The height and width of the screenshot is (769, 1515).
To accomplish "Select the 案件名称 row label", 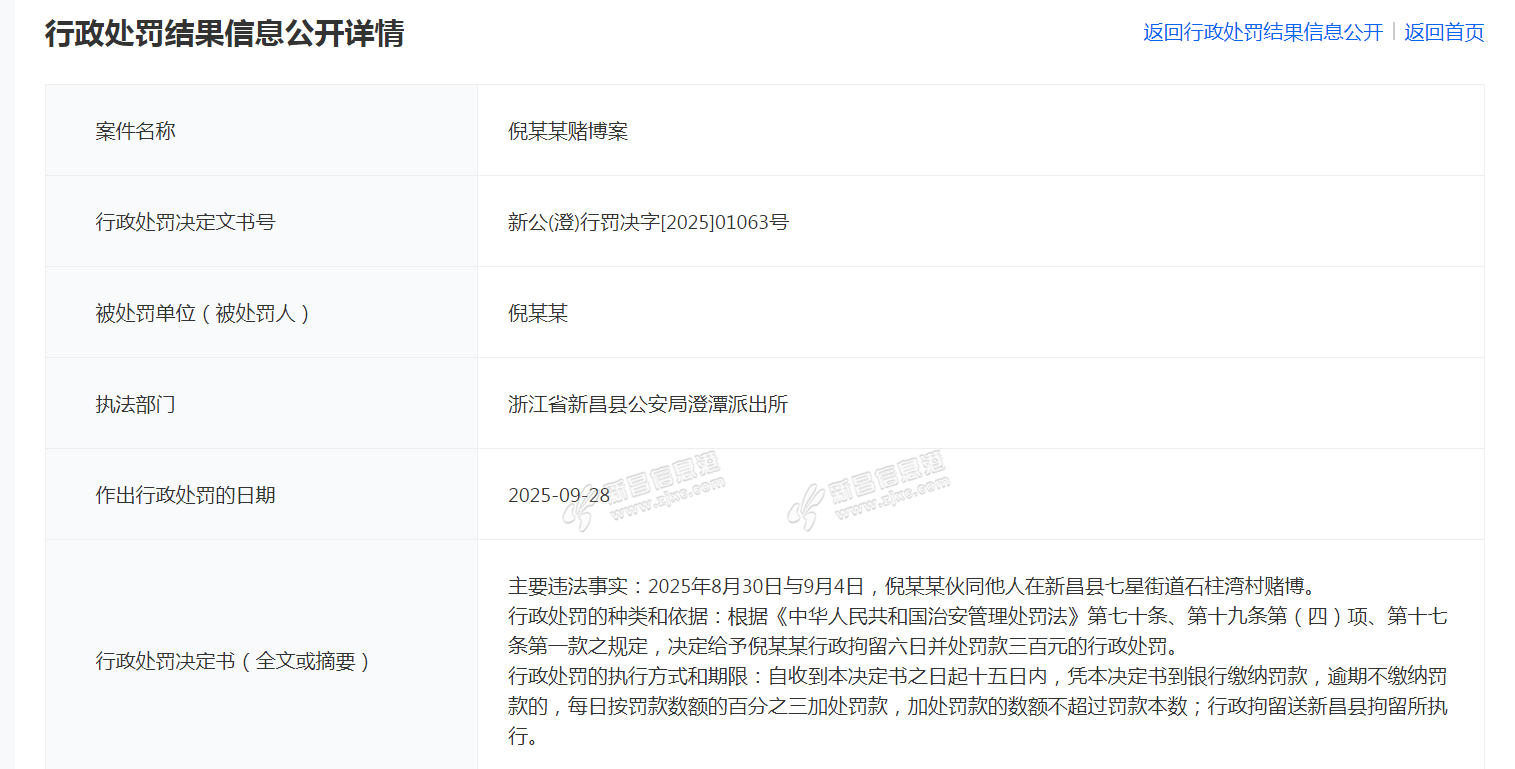I will 136,131.
